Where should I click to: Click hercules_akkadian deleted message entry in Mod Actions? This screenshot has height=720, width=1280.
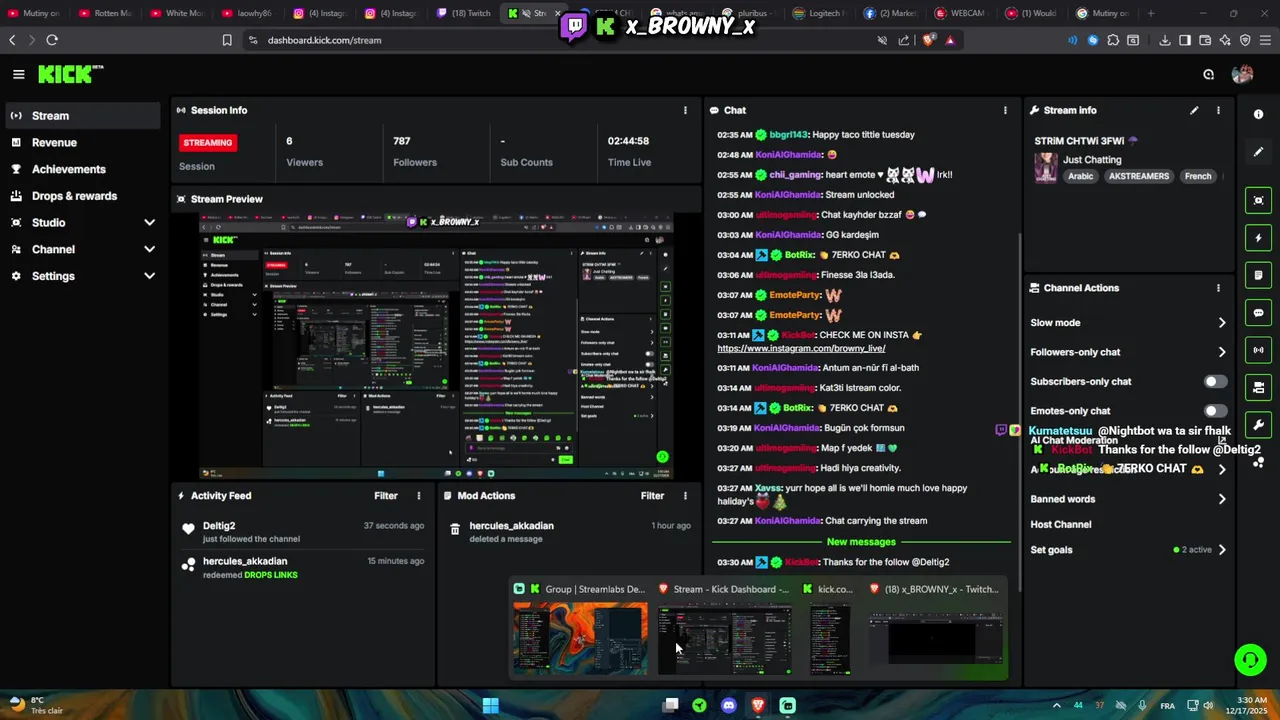(x=569, y=532)
